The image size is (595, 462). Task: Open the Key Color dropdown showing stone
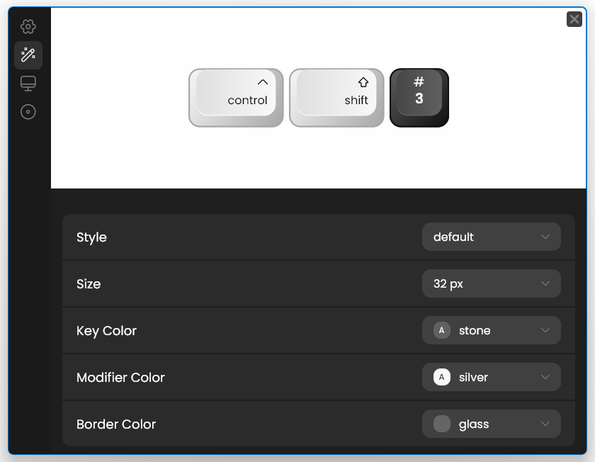[491, 330]
